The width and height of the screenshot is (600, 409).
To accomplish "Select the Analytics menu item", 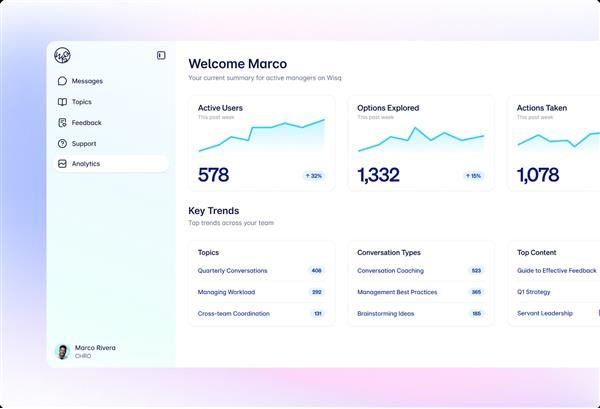I will (x=111, y=164).
